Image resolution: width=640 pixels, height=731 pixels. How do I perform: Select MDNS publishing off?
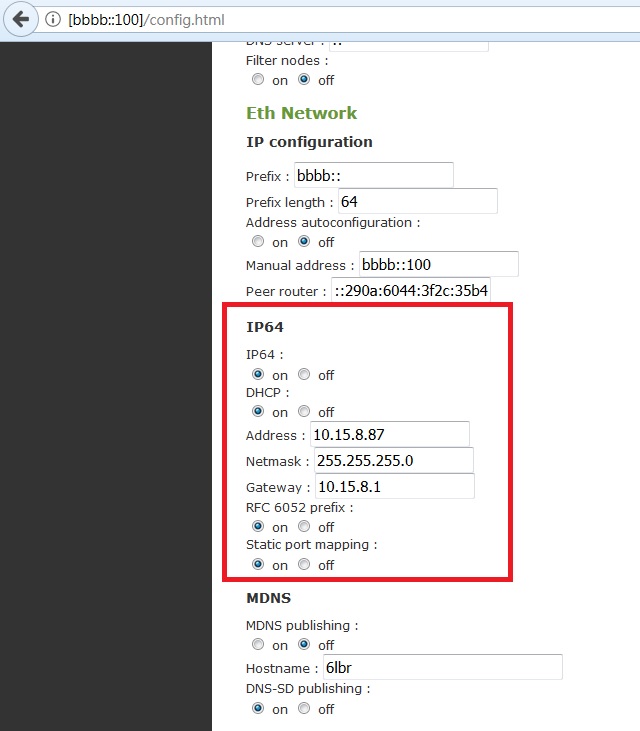pos(304,644)
